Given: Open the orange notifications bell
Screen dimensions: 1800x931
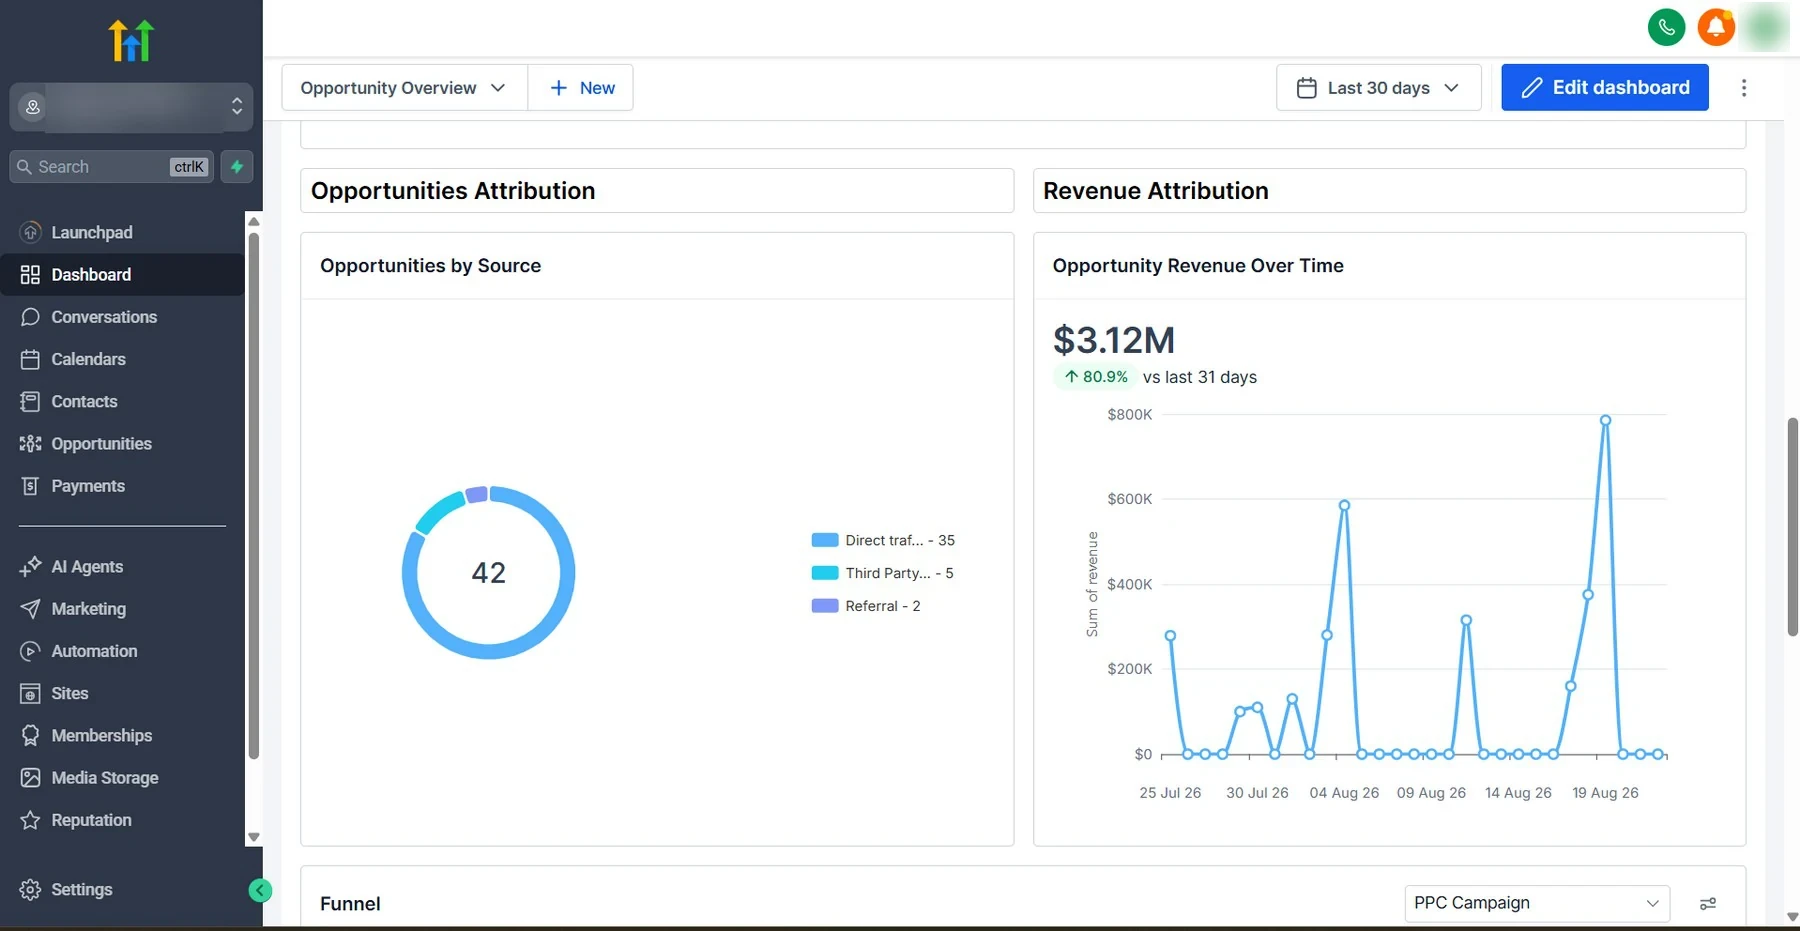Looking at the screenshot, I should [1716, 27].
